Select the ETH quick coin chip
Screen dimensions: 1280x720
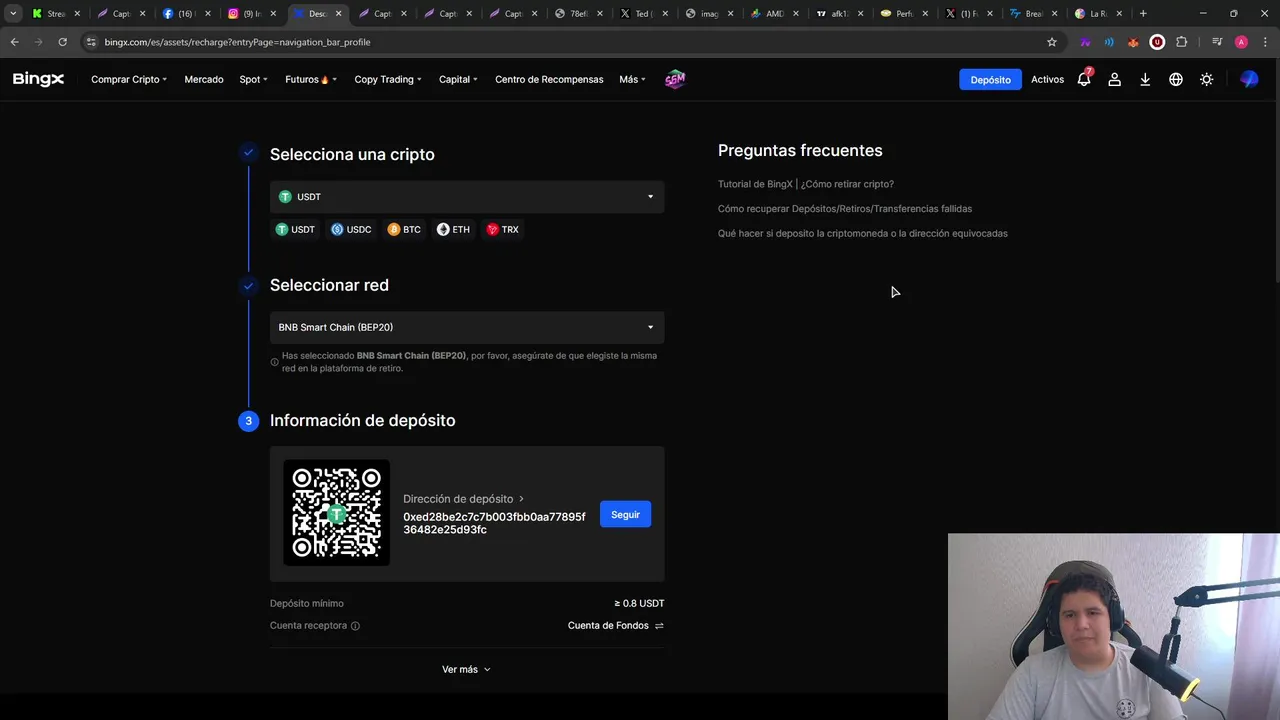point(453,229)
